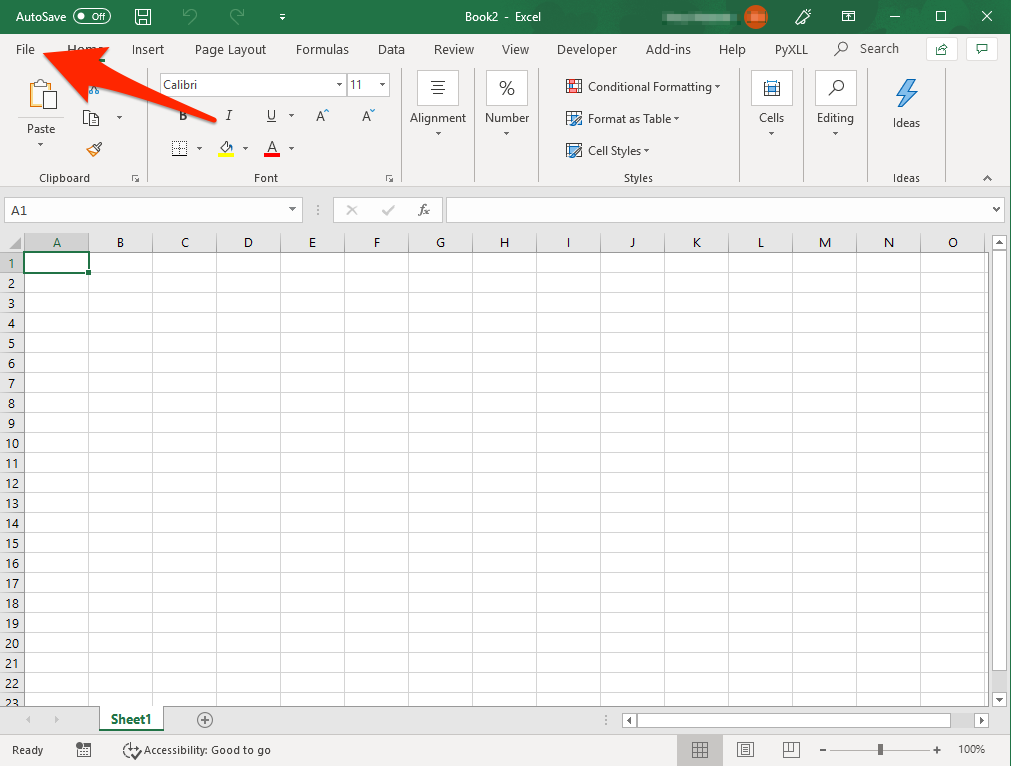
Task: Click the zoom slider handle
Action: (880, 750)
